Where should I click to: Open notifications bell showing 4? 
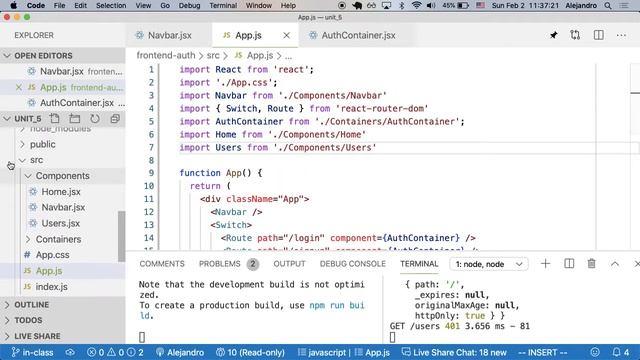coord(621,352)
